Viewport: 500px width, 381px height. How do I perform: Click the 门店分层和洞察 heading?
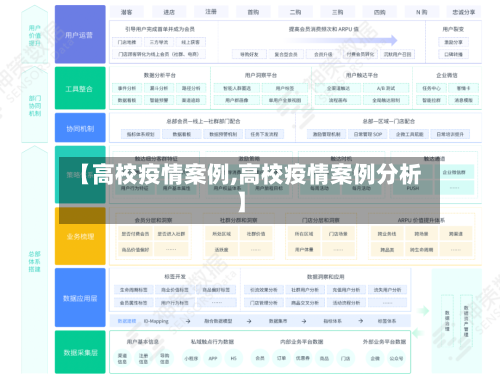pos(321,220)
